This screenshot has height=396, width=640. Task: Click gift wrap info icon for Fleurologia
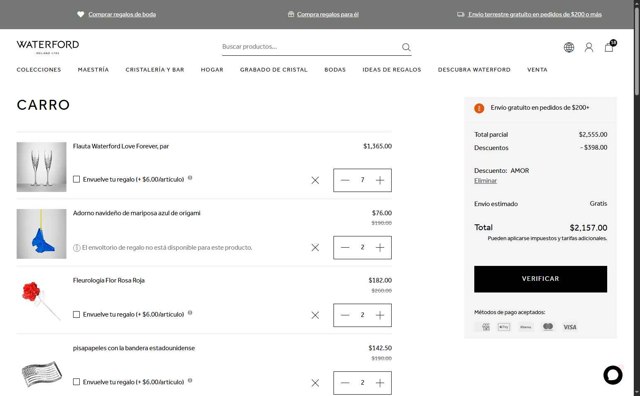coord(190,313)
